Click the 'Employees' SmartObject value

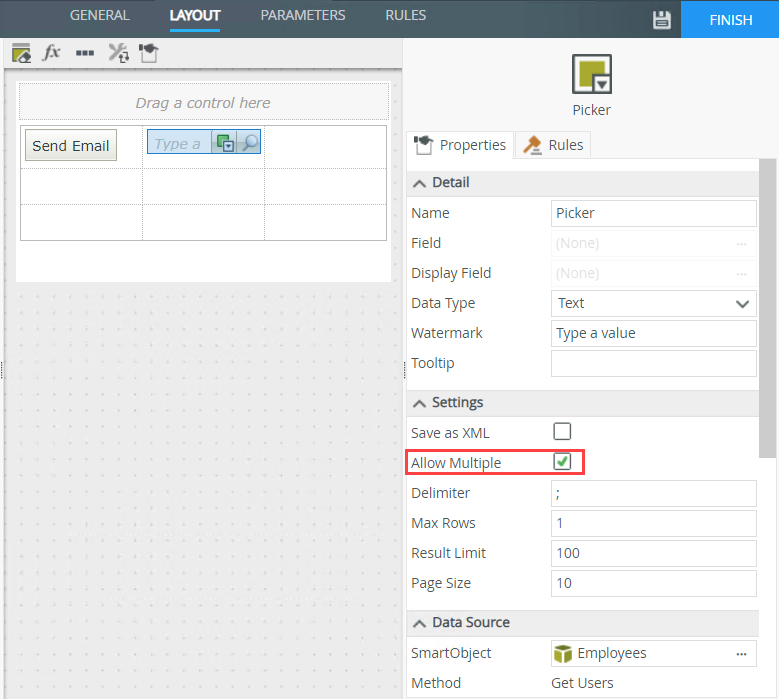[612, 653]
